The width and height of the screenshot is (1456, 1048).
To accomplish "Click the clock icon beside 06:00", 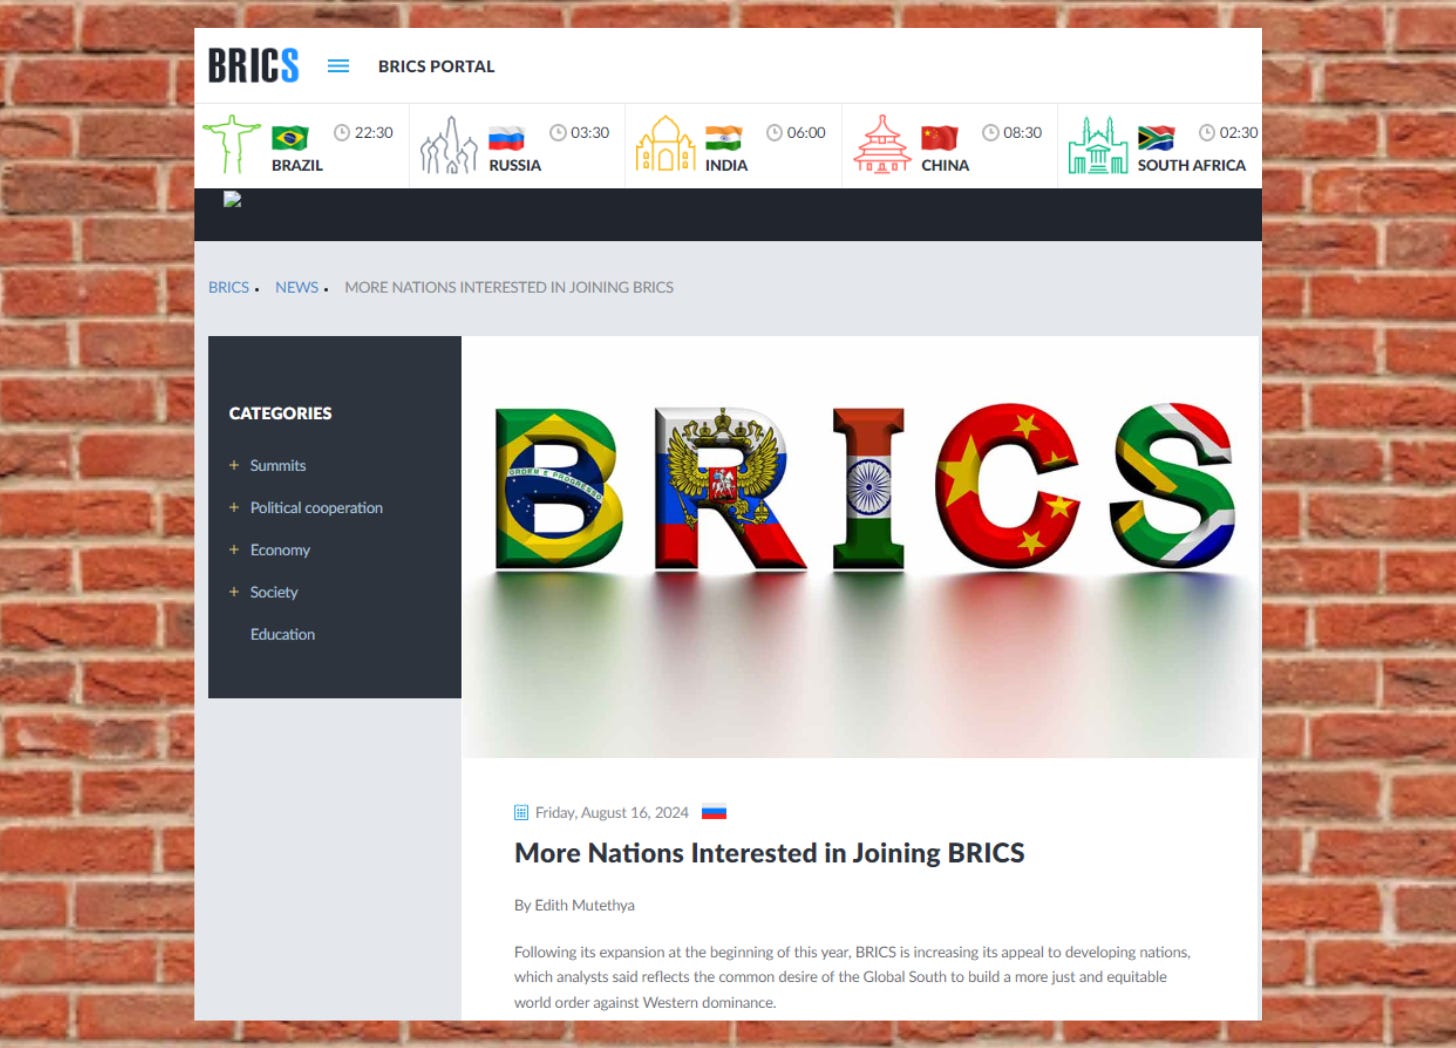I will point(774,132).
